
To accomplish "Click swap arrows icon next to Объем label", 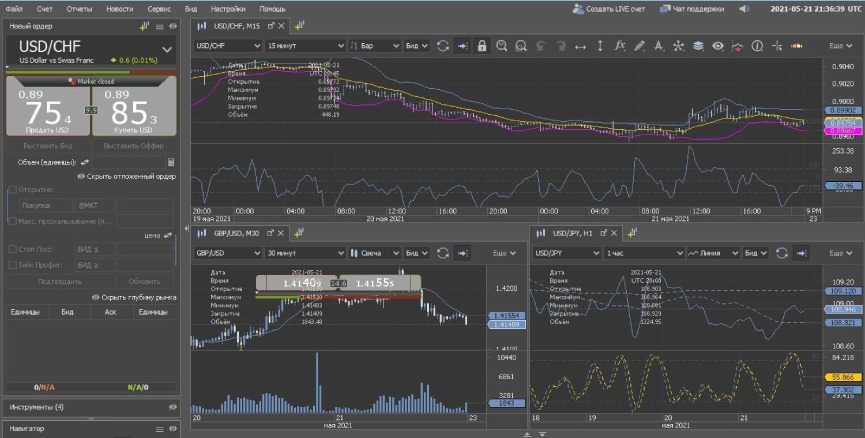I will (84, 162).
